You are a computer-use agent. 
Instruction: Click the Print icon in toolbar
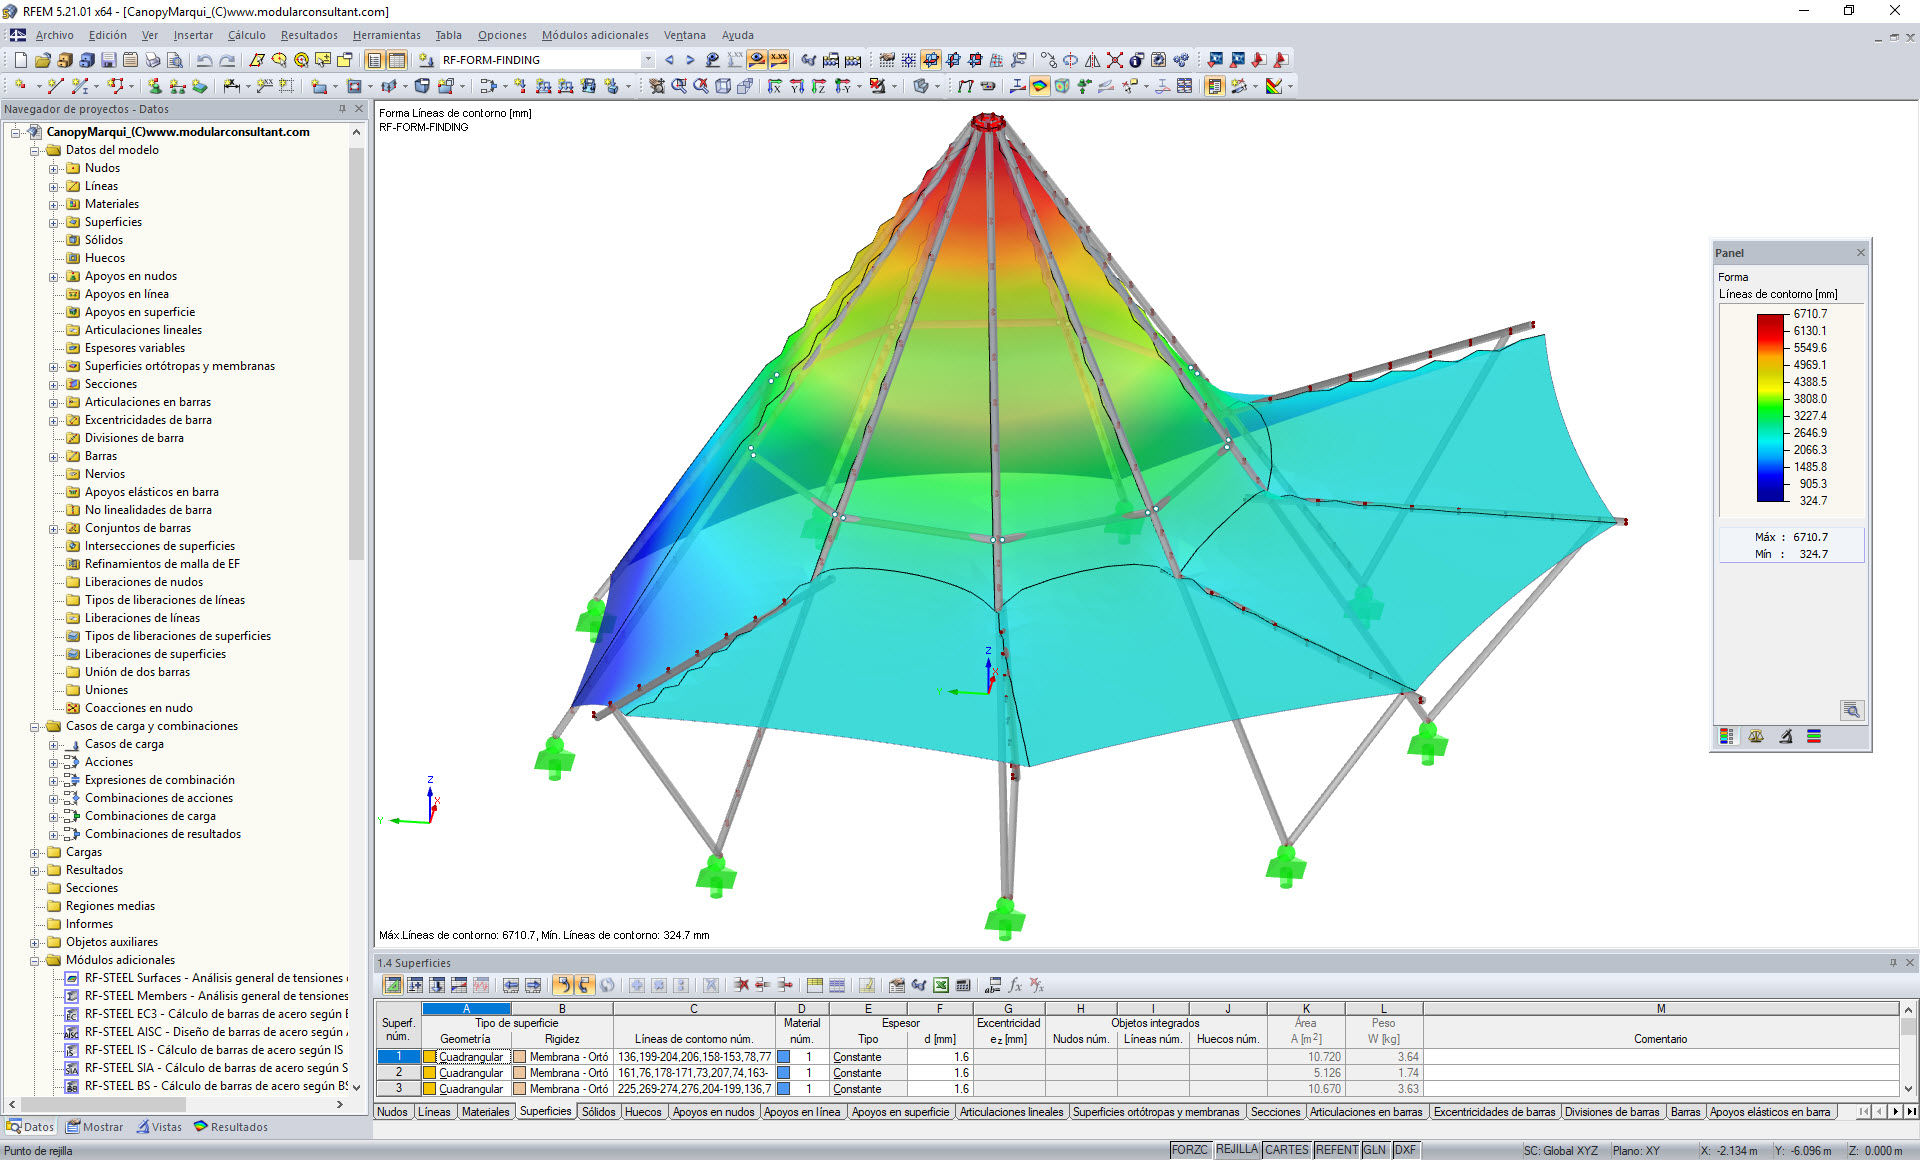(x=152, y=60)
